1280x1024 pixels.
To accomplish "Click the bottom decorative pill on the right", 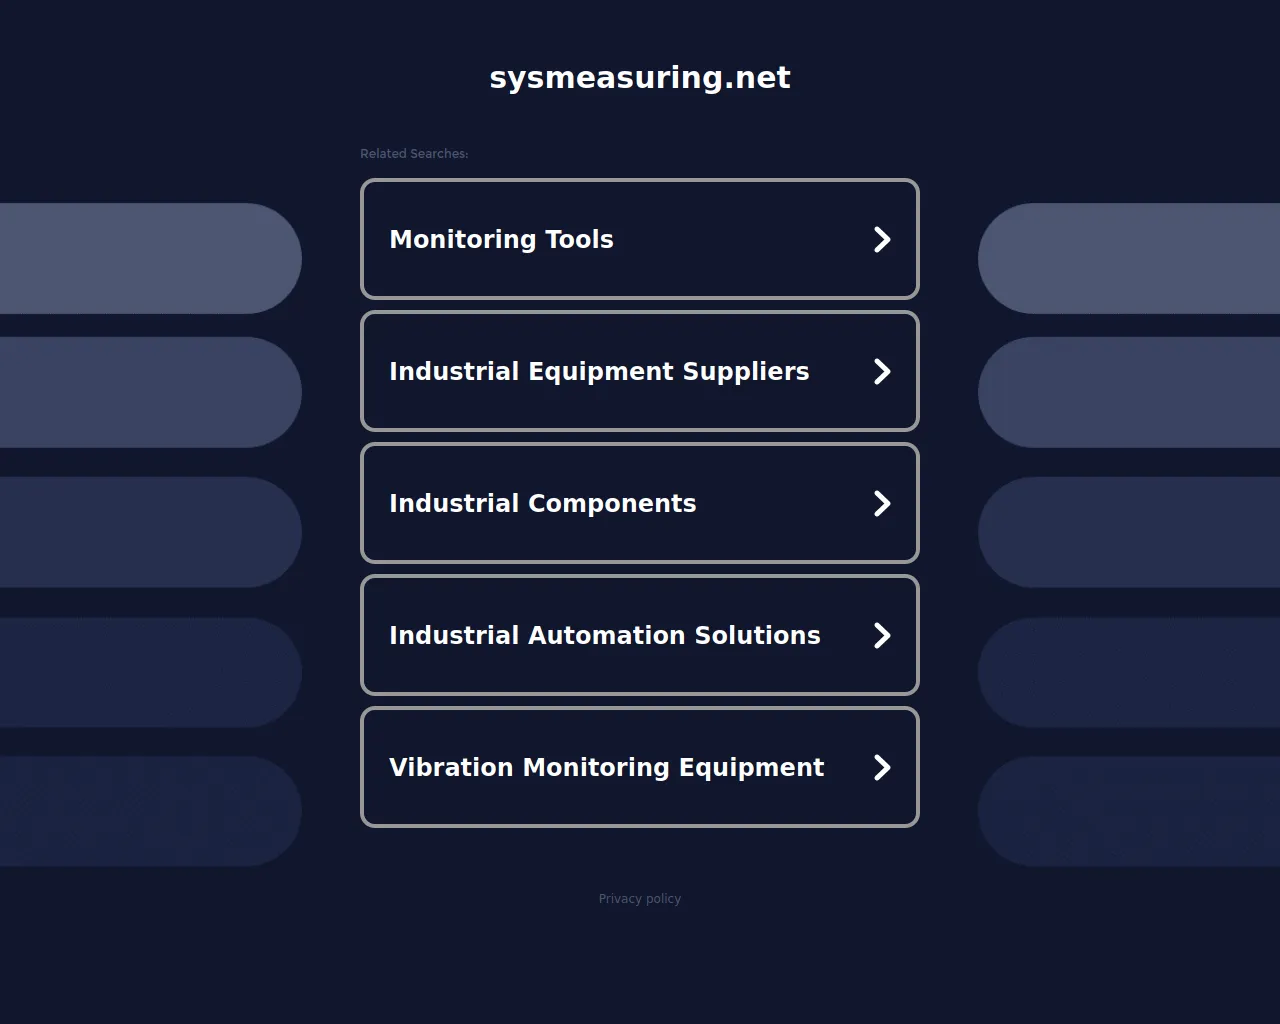I will coord(1130,811).
